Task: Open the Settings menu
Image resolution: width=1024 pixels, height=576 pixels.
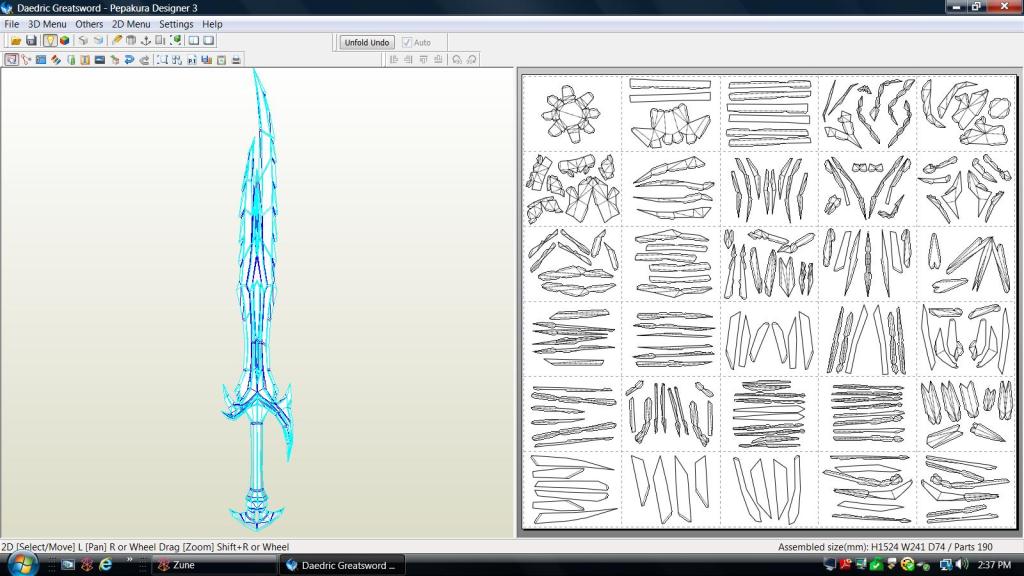Action: coord(176,24)
